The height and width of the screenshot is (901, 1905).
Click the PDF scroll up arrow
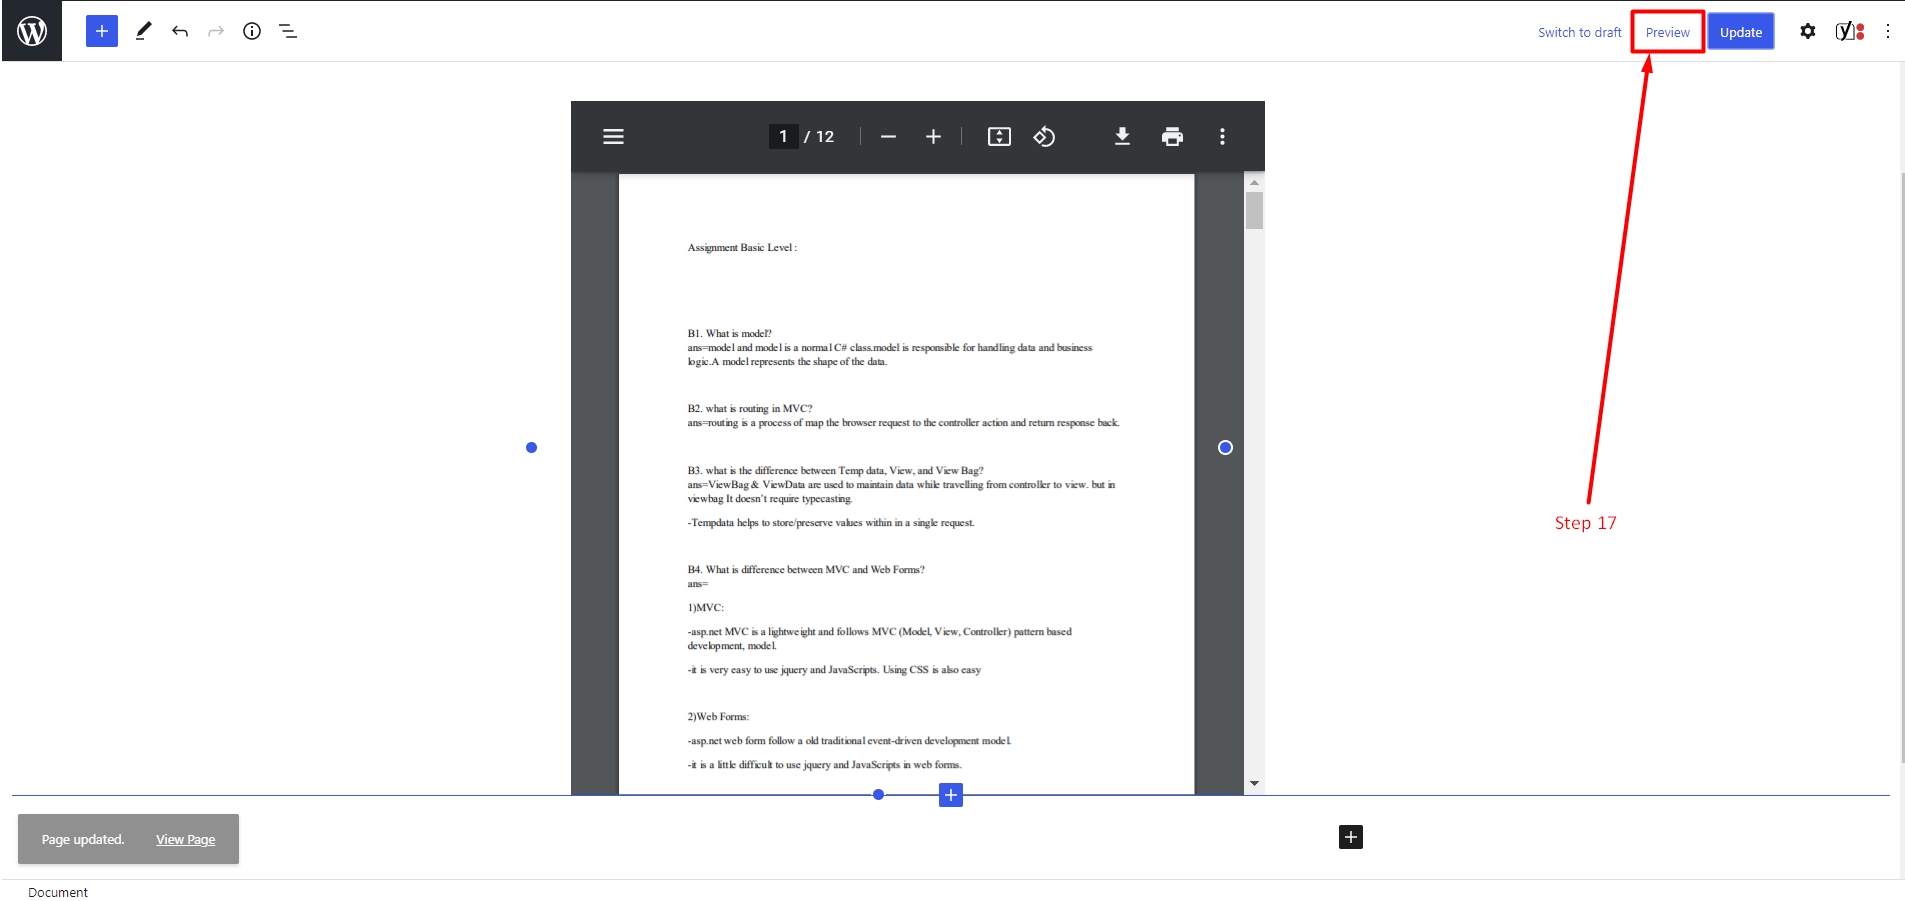coord(1254,182)
